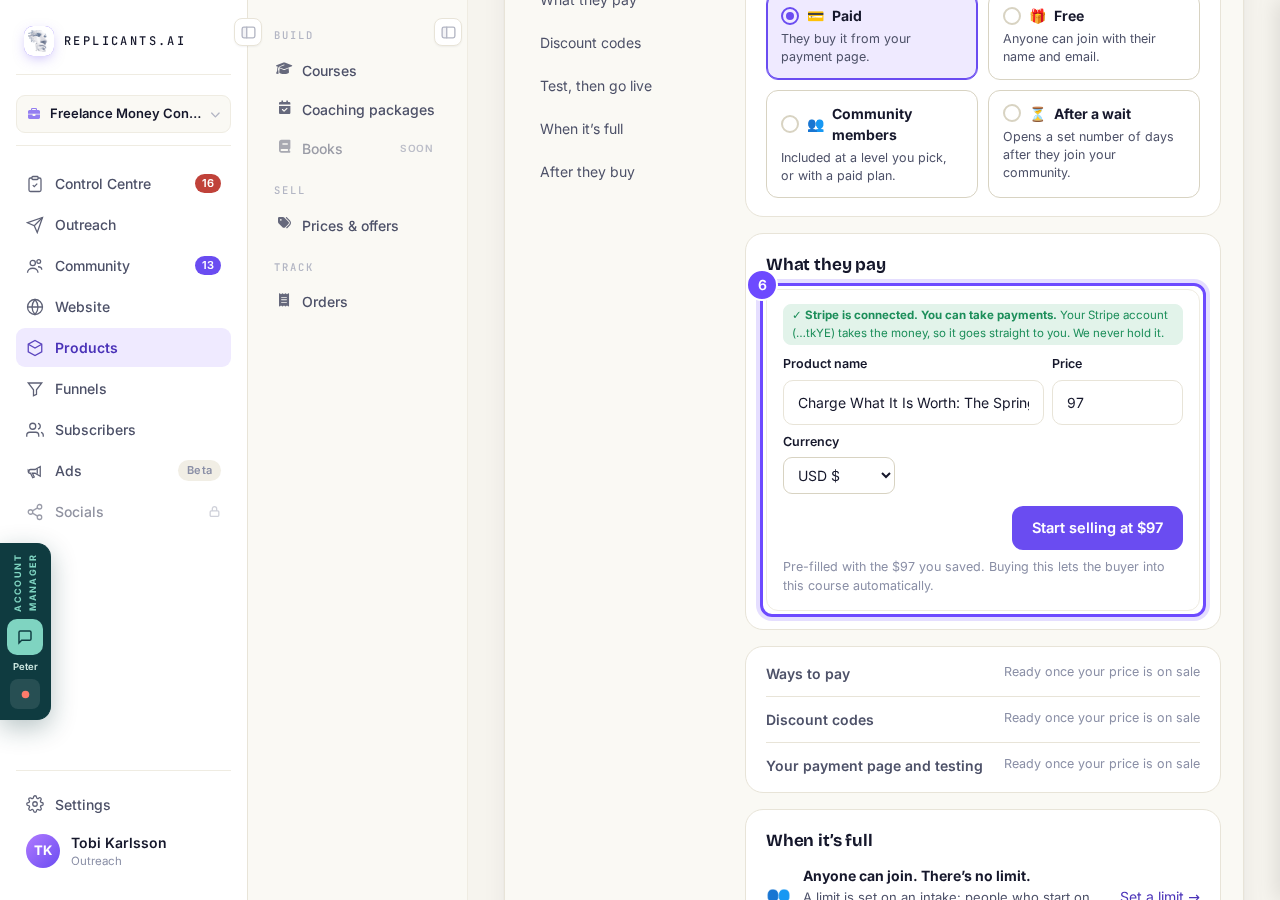Select the Paid access radio option
This screenshot has height=900, width=1280.
[x=790, y=16]
